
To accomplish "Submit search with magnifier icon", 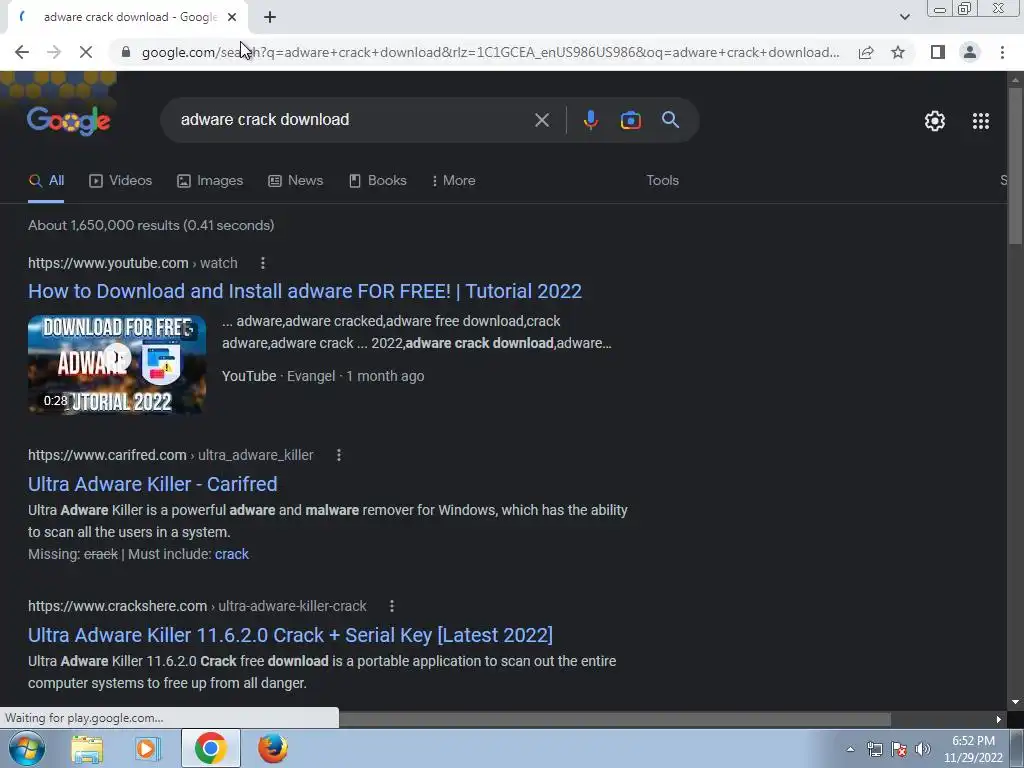I will [670, 120].
